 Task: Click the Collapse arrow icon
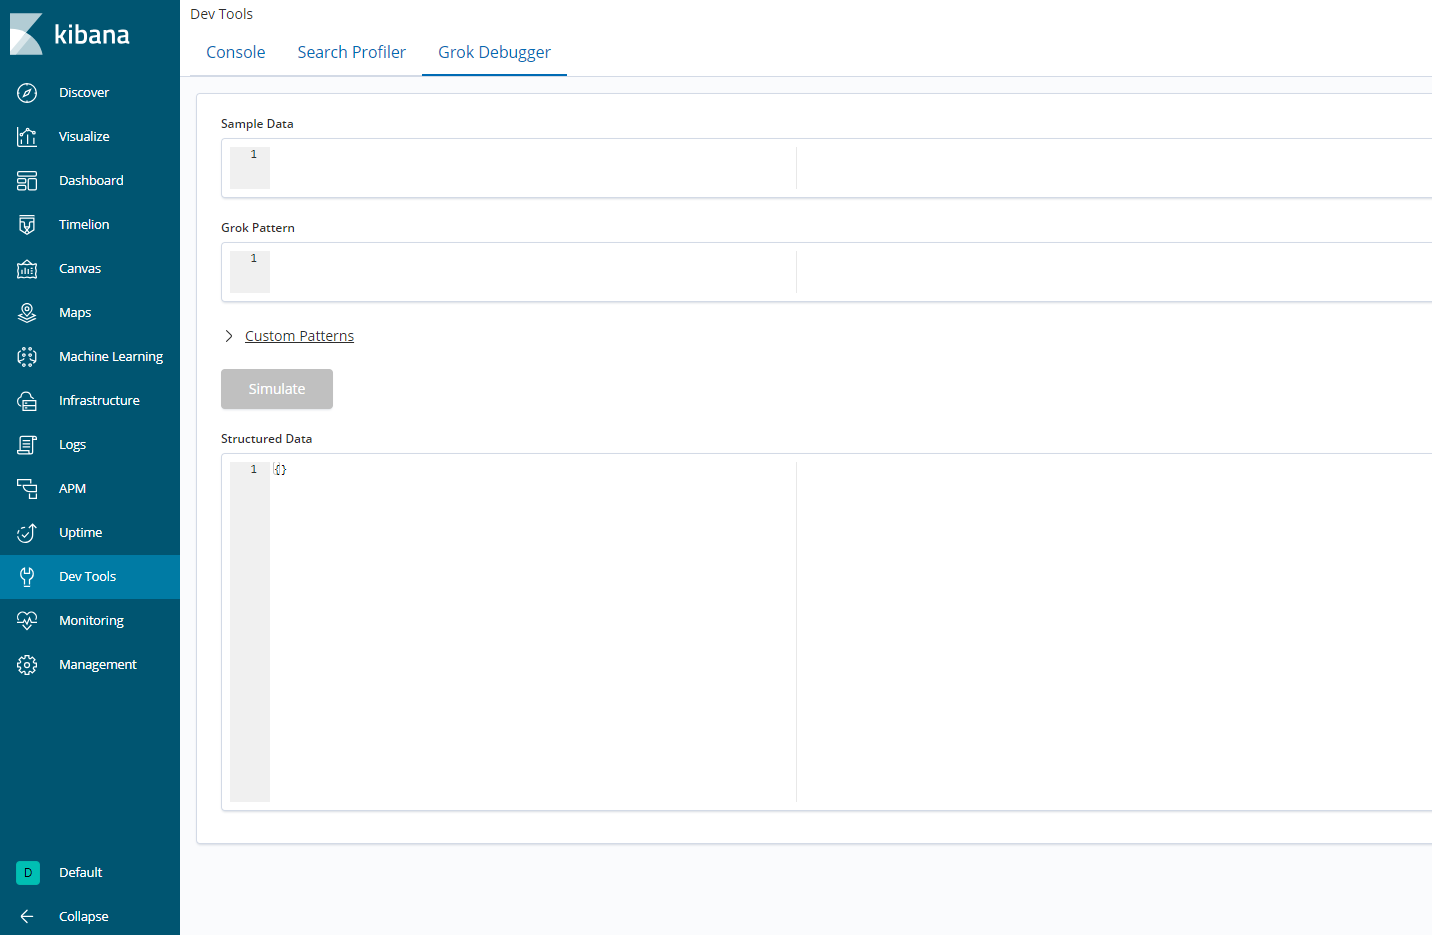(x=27, y=917)
